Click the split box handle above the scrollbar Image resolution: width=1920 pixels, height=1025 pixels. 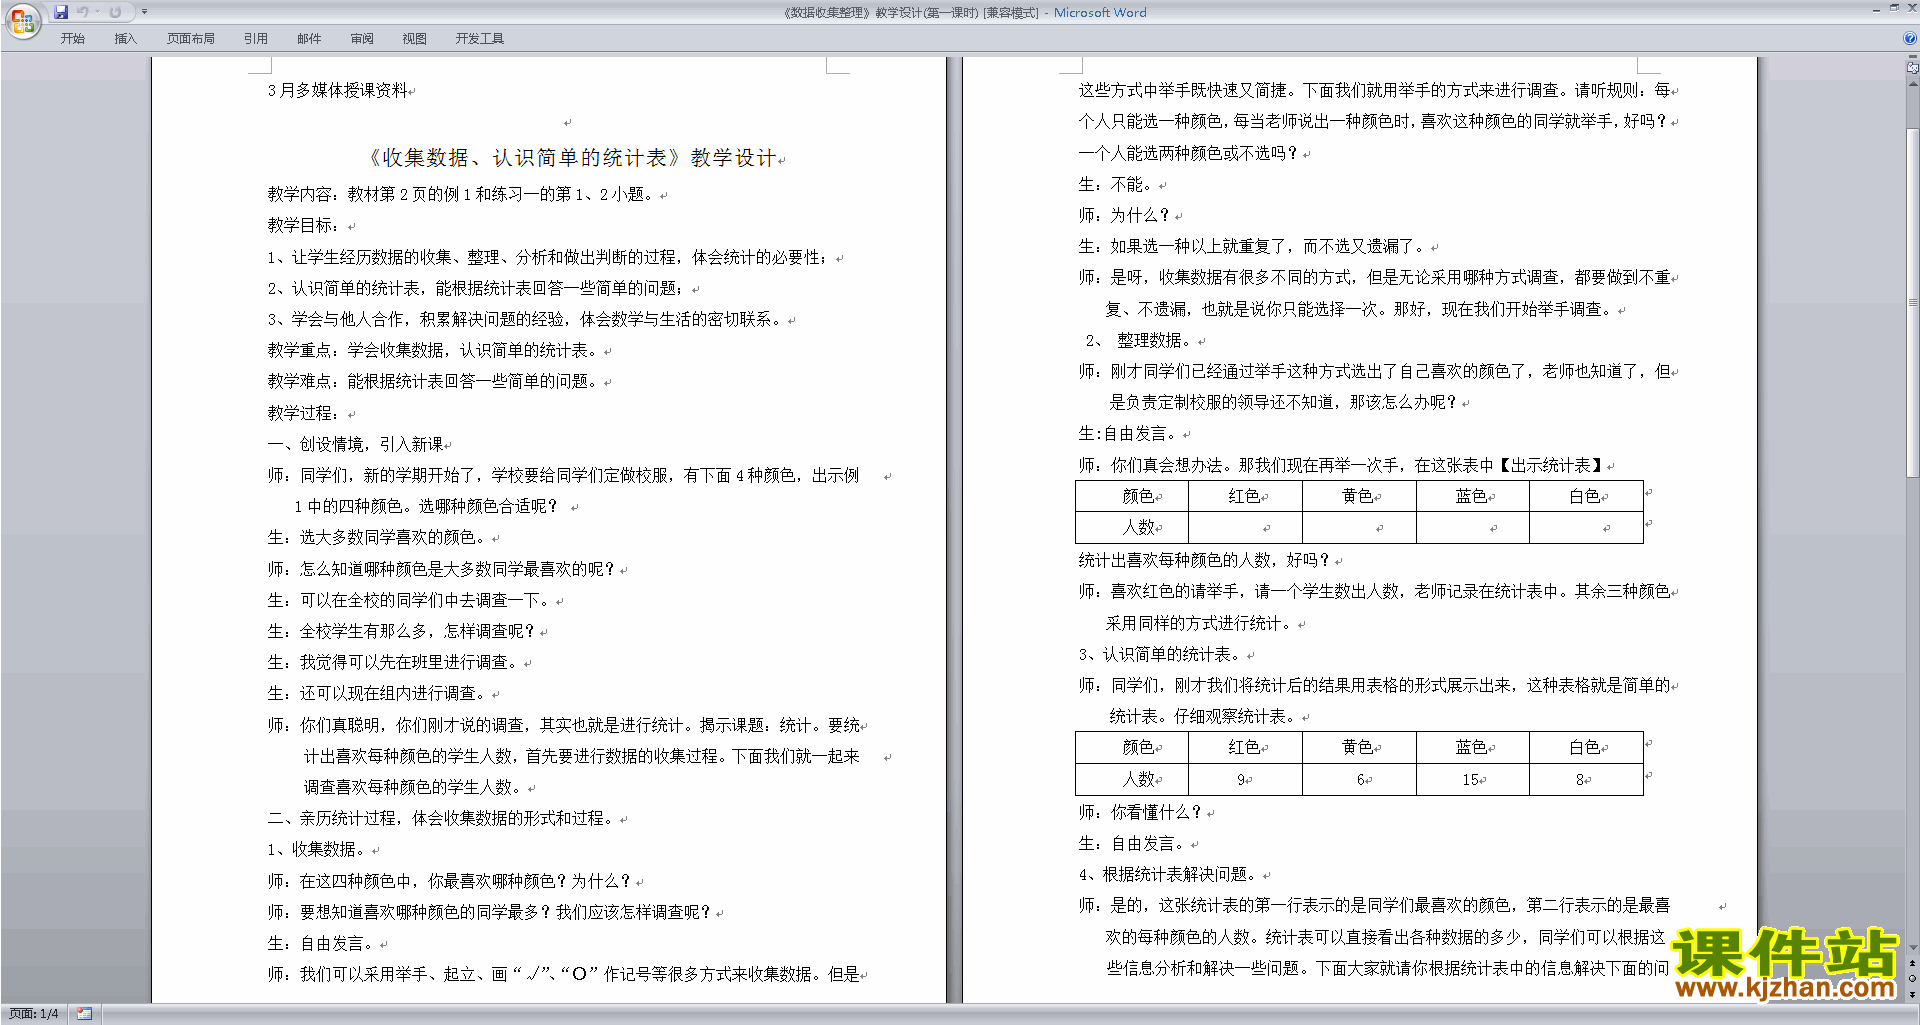coord(1913,58)
